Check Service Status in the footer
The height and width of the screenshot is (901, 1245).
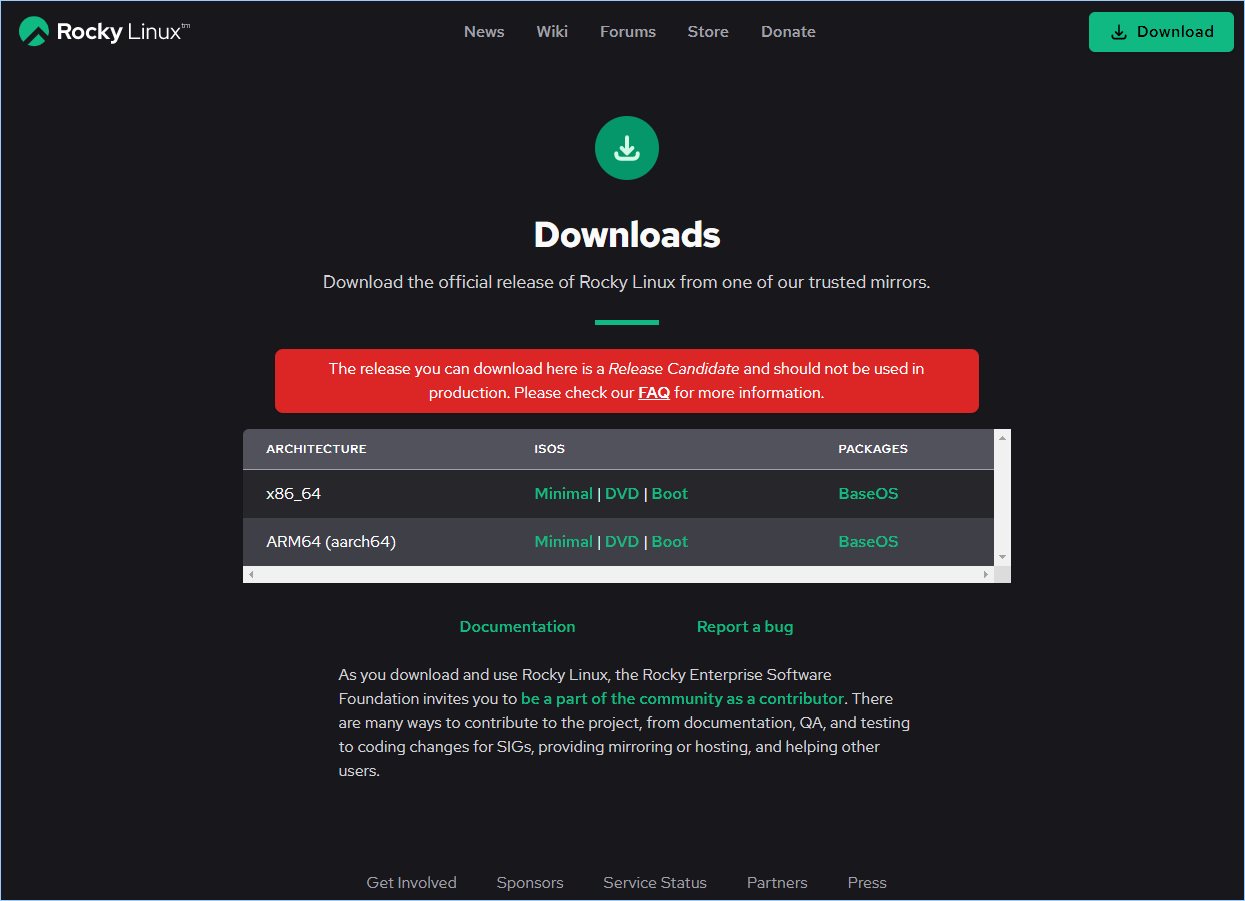coord(655,883)
